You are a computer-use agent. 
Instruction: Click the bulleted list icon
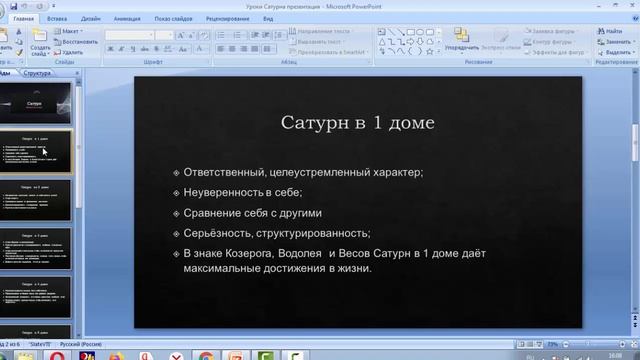point(221,36)
